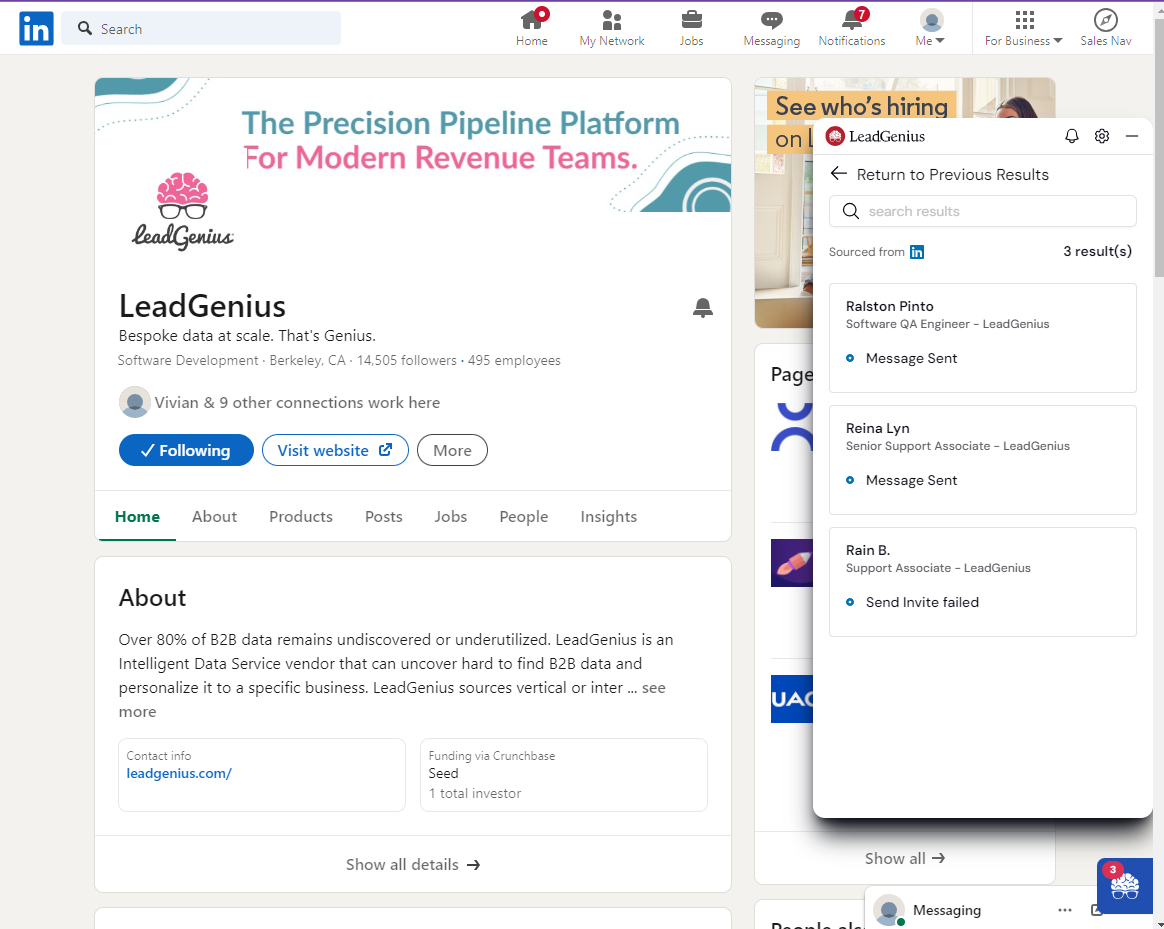The width and height of the screenshot is (1164, 929).
Task: Open the LeadGenius floating widget with badge 3
Action: [x=1125, y=885]
